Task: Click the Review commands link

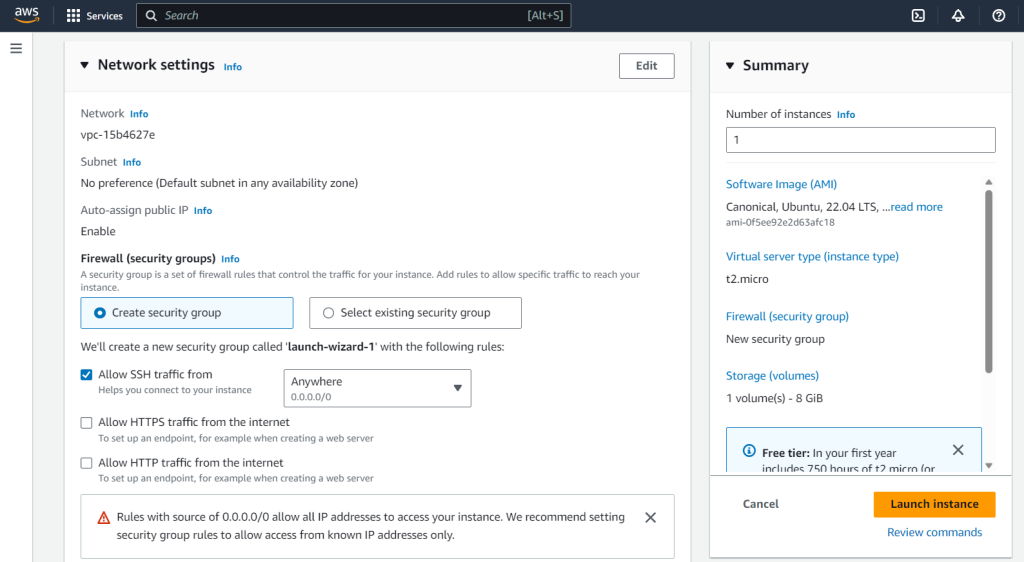Action: 934,532
